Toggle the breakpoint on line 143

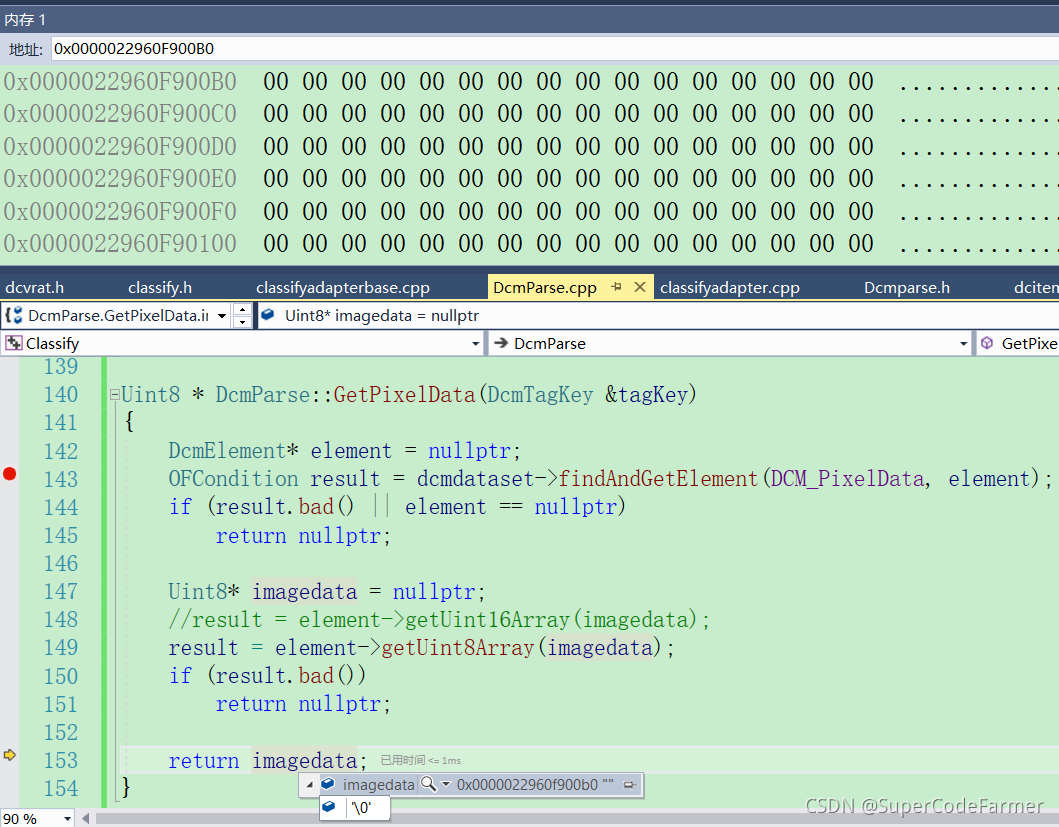[9, 474]
